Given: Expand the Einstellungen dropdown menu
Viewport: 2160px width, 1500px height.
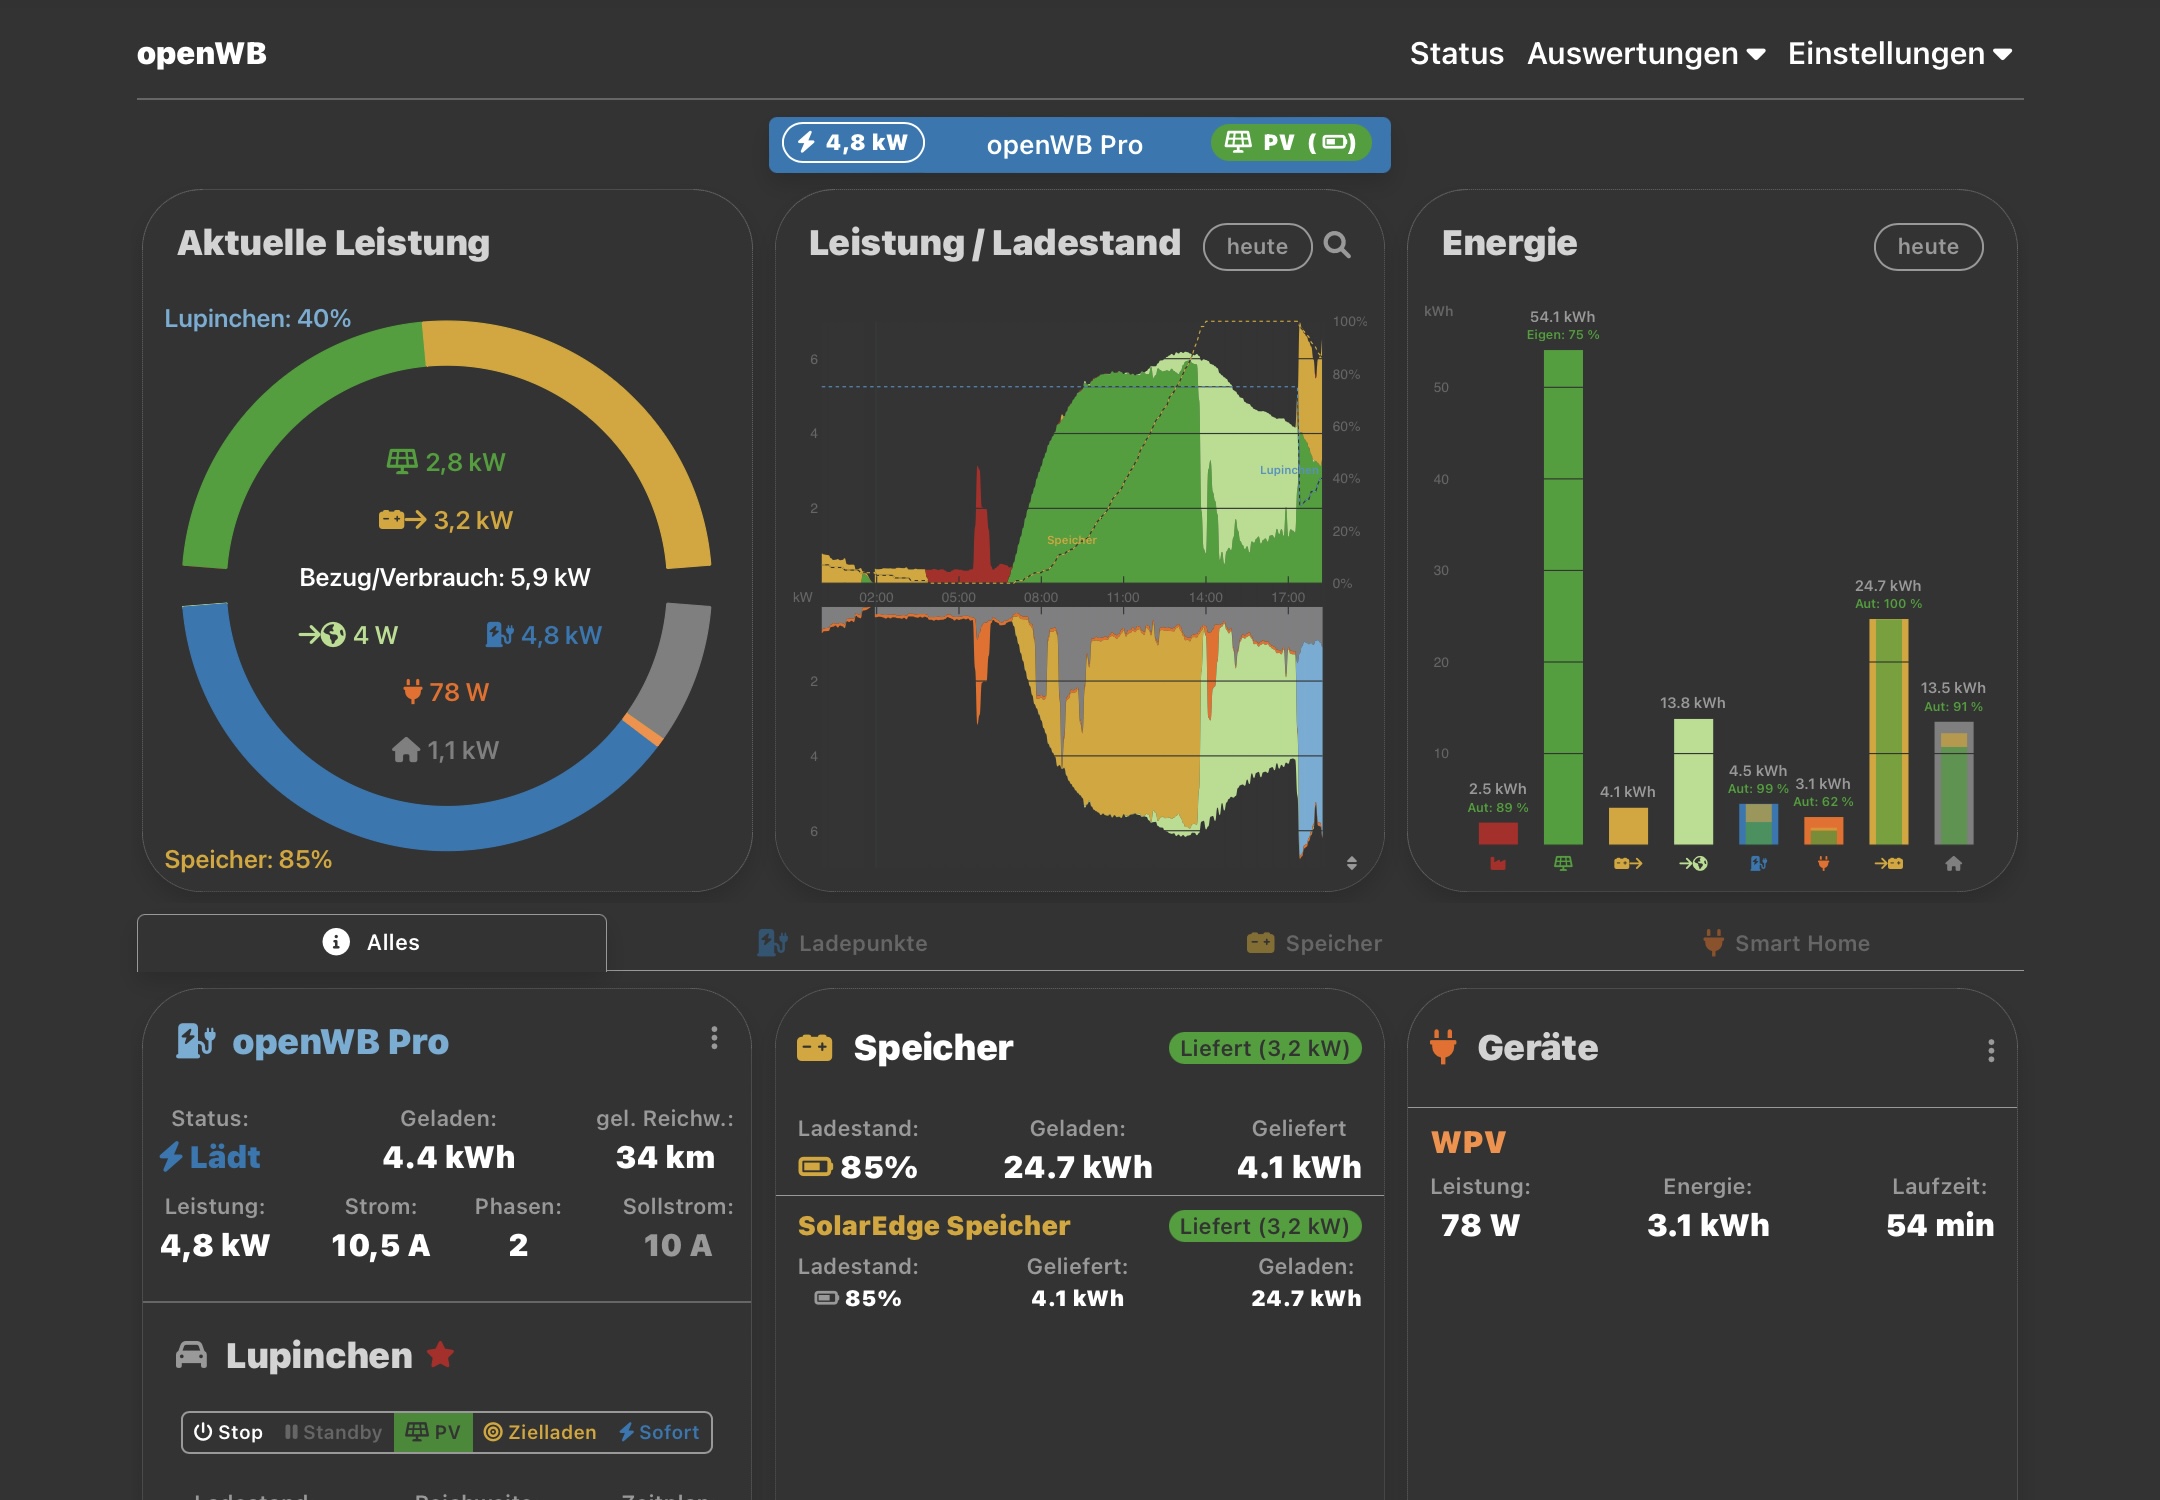Looking at the screenshot, I should (x=1899, y=53).
